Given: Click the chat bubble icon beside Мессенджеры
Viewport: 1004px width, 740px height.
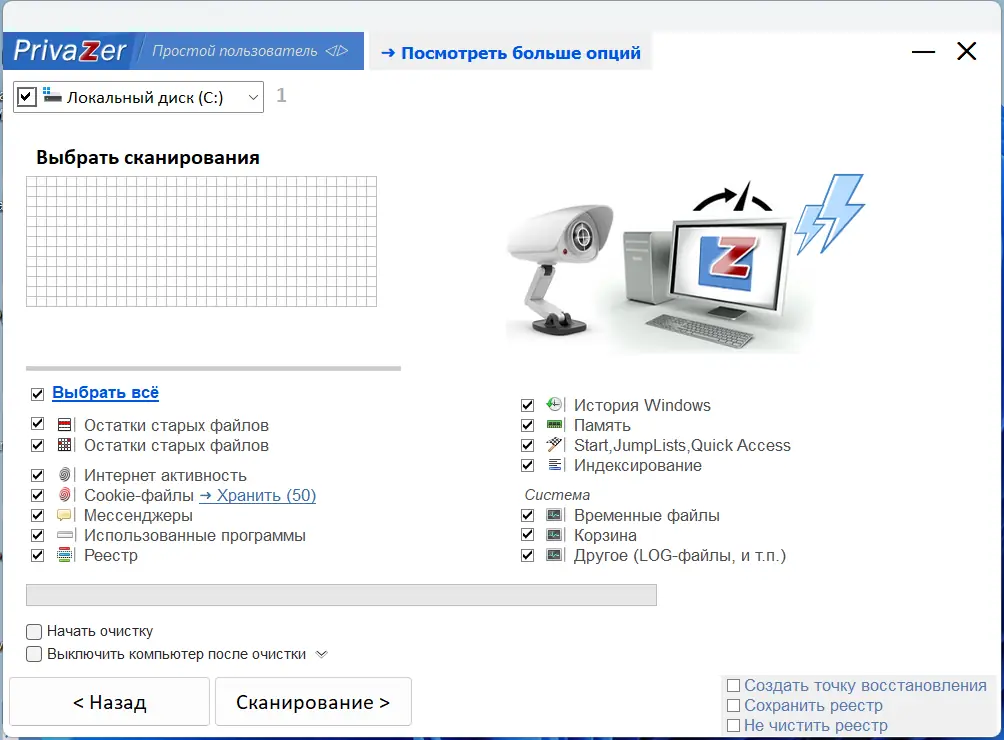Looking at the screenshot, I should 64,515.
